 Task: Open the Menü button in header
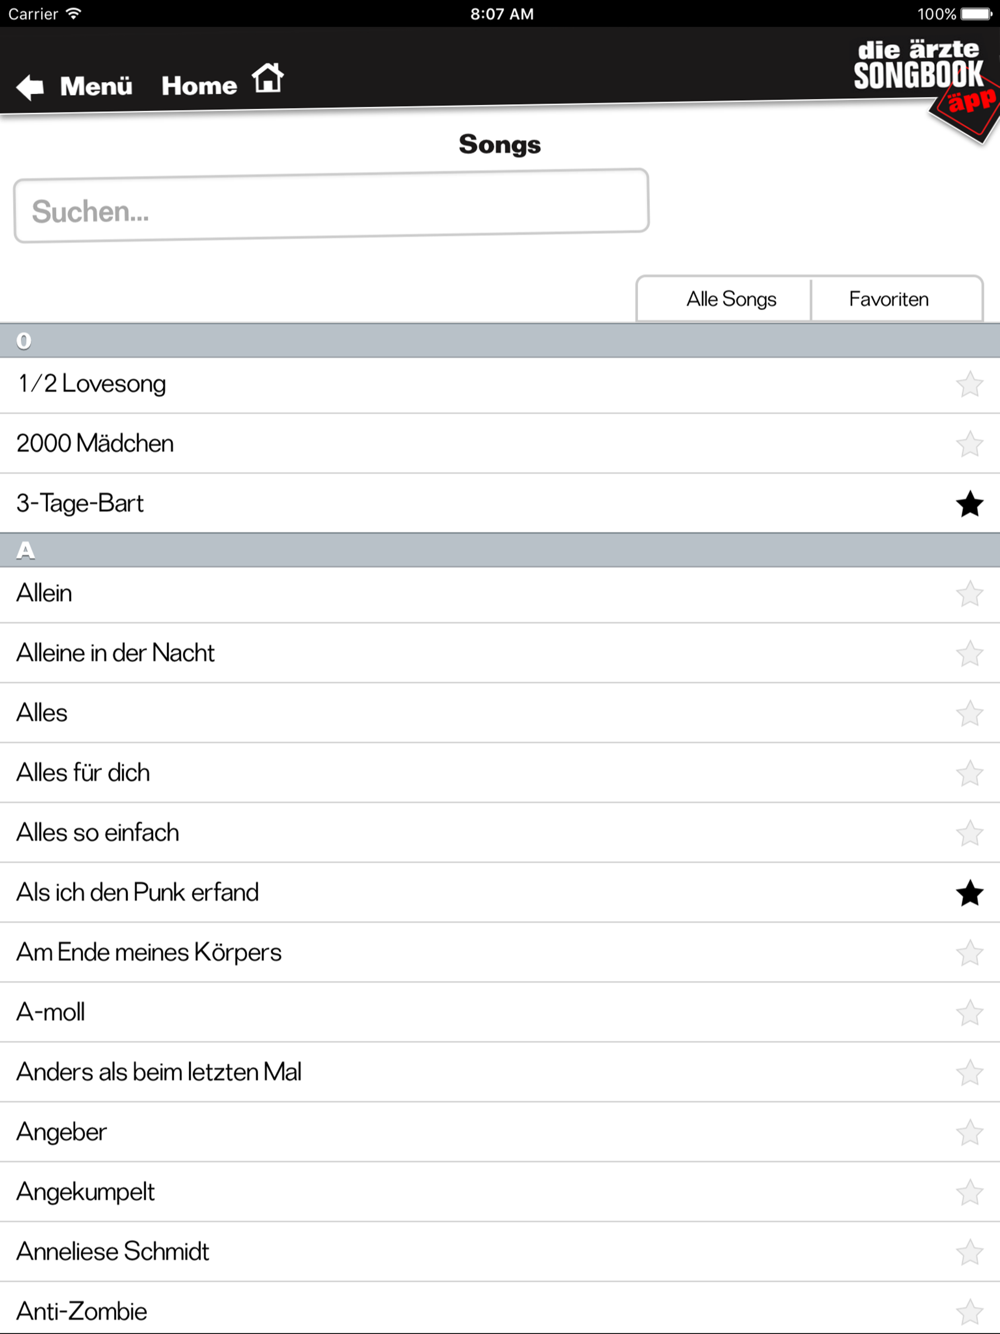click(96, 86)
